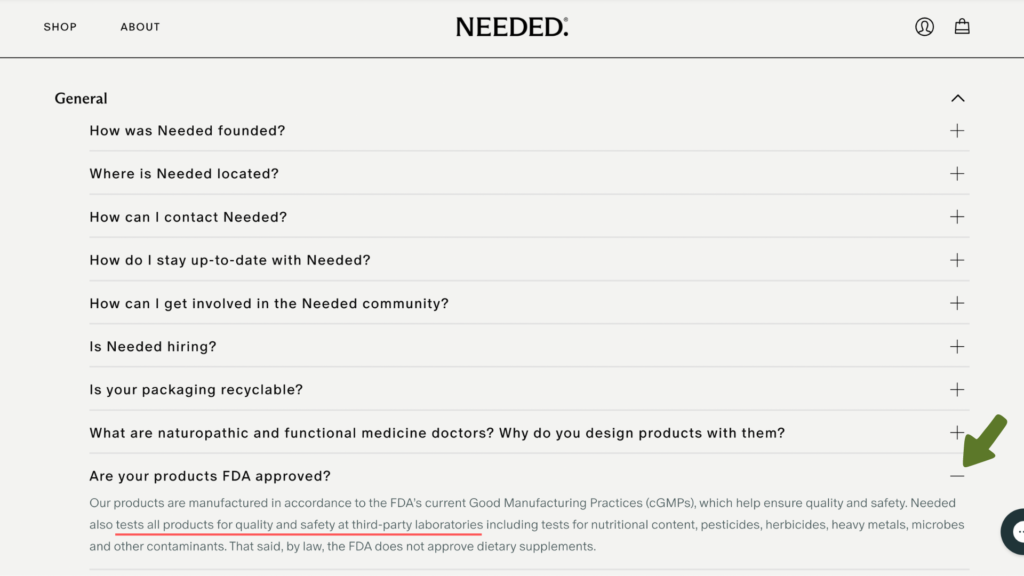Click 'Are your products FDA approved?' question text
The width and height of the screenshot is (1024, 576).
(210, 476)
